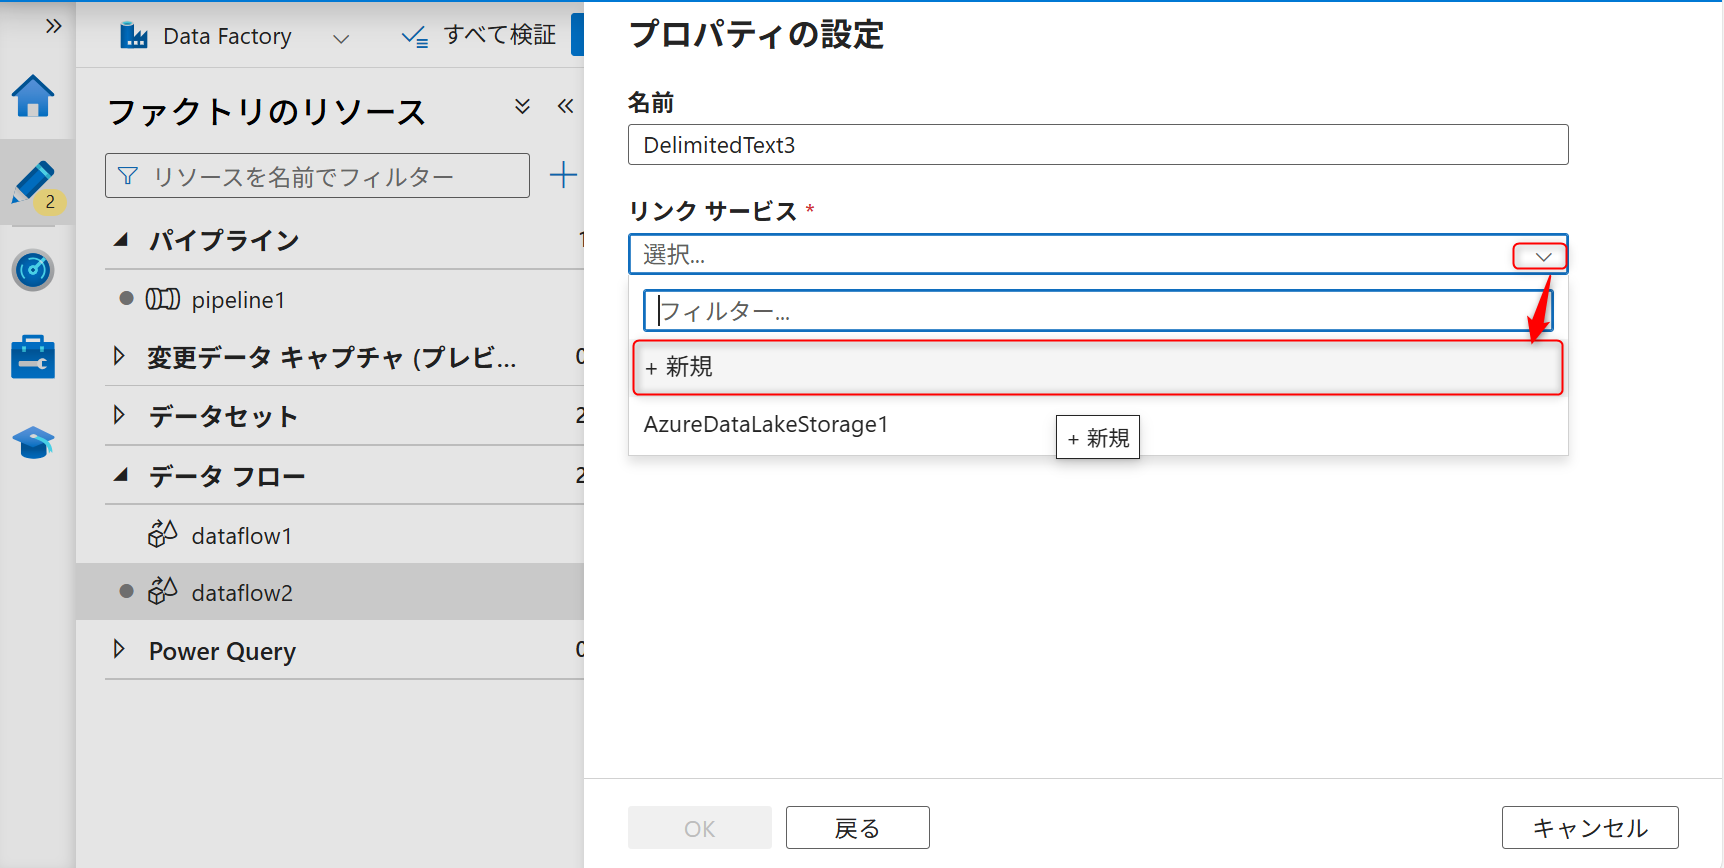Screen dimensions: 1724x868
Task: Open the Learning center graduation cap icon
Action: (x=33, y=442)
